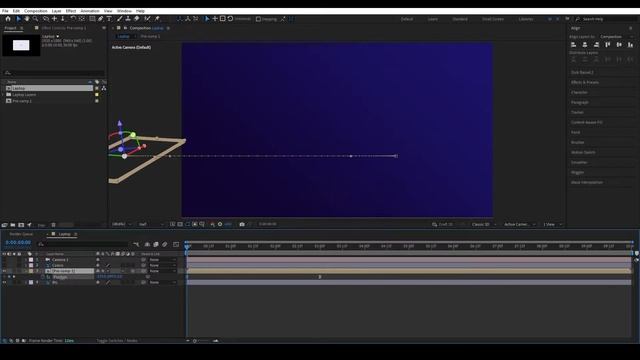This screenshot has width=640, height=360.
Task: Toggle Position property stopwatch
Action: (x=42, y=277)
